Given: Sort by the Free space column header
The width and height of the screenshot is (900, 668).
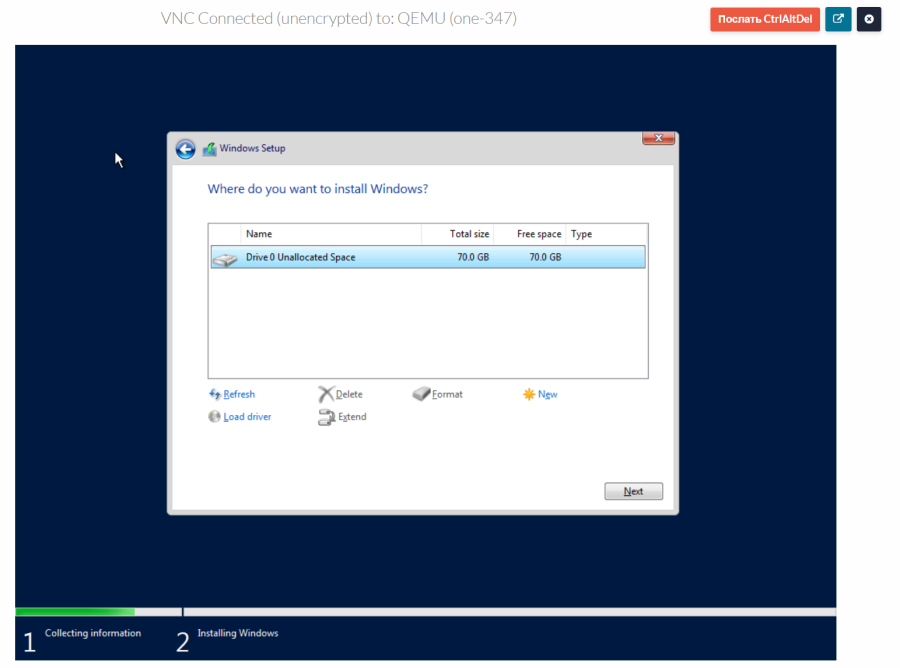Looking at the screenshot, I should [x=530, y=234].
